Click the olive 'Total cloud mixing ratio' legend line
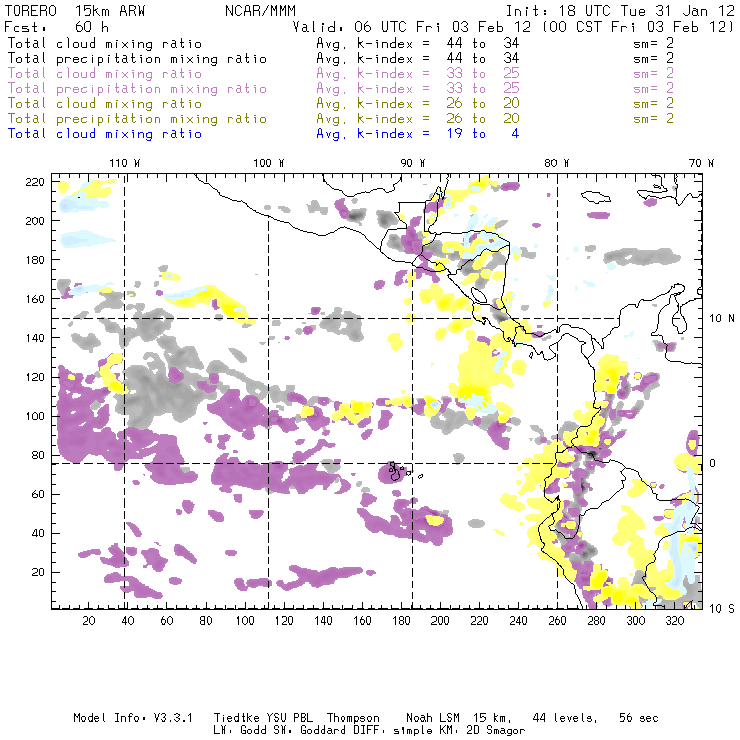Viewport: 740px width, 740px height. tap(105, 103)
